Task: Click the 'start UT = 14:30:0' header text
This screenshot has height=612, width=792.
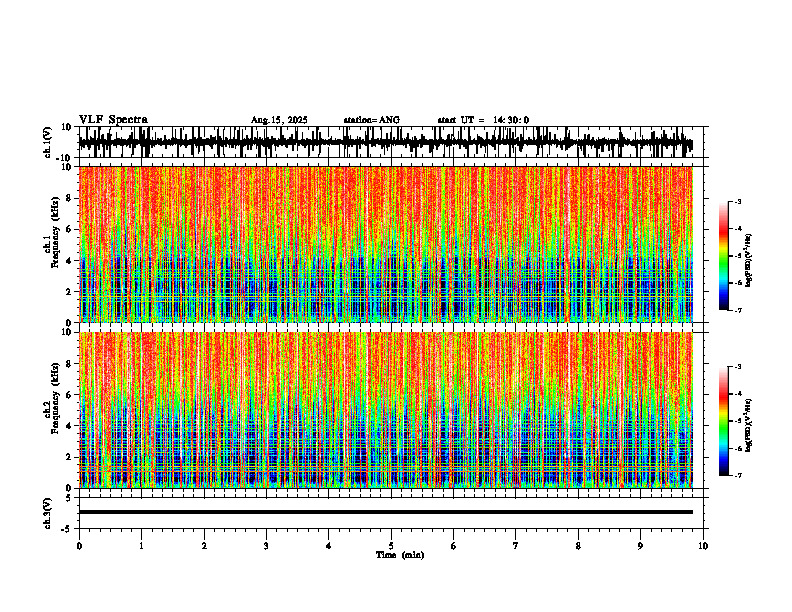Action: tap(483, 120)
